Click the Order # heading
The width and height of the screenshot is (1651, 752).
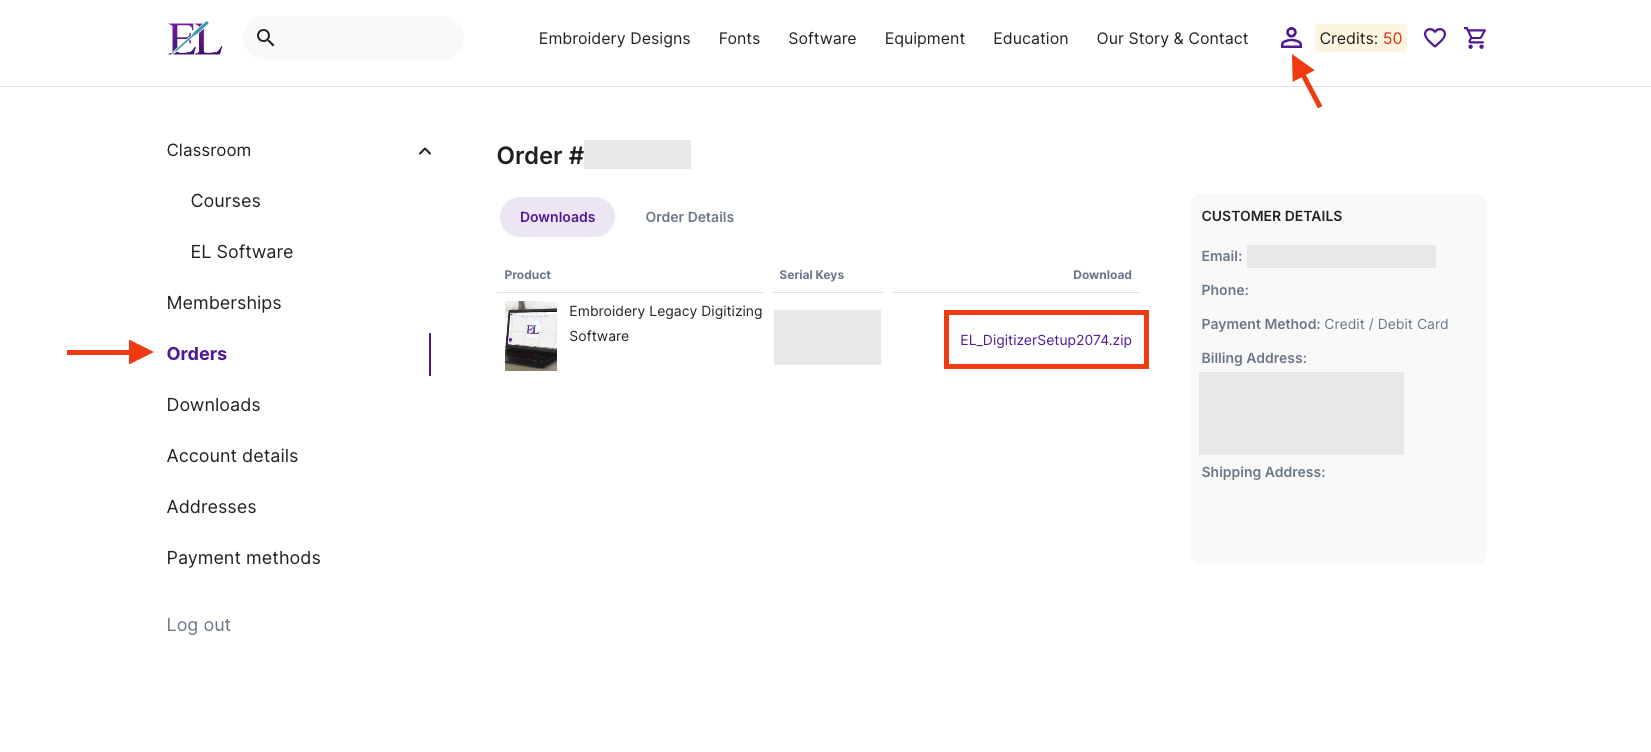coord(540,156)
